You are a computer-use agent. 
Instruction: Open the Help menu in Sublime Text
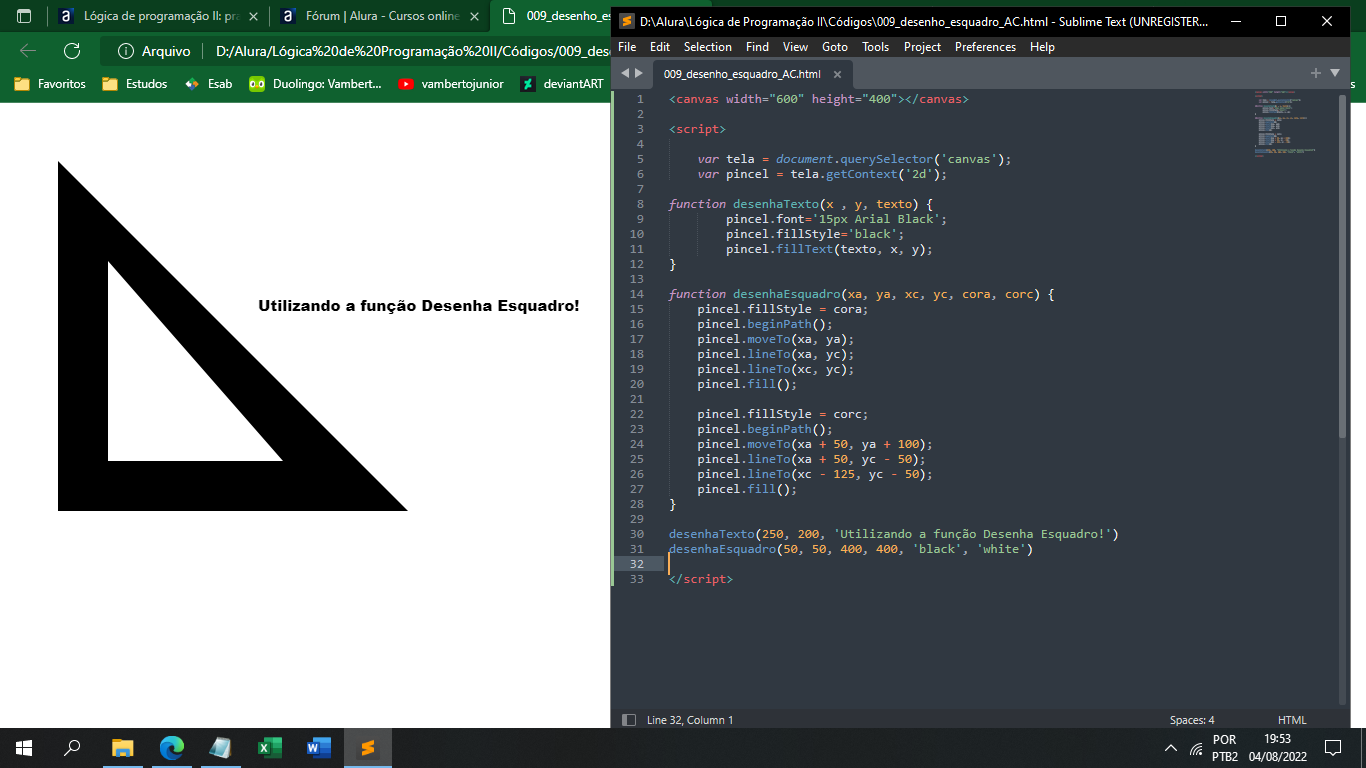pos(1042,47)
